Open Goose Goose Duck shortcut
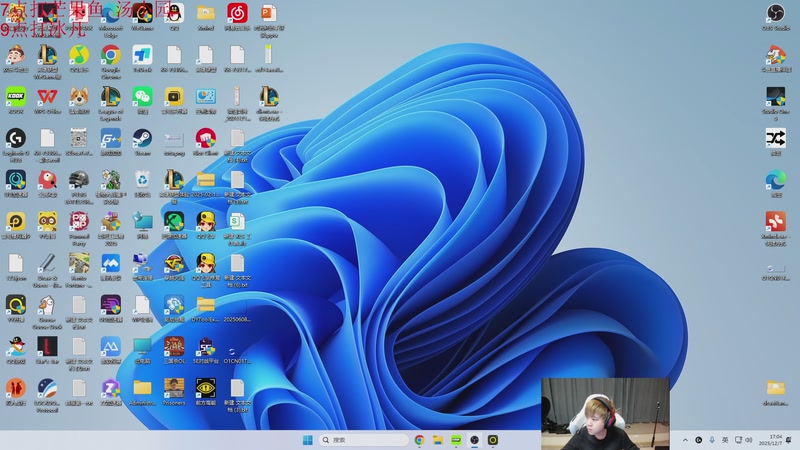 coord(47,306)
